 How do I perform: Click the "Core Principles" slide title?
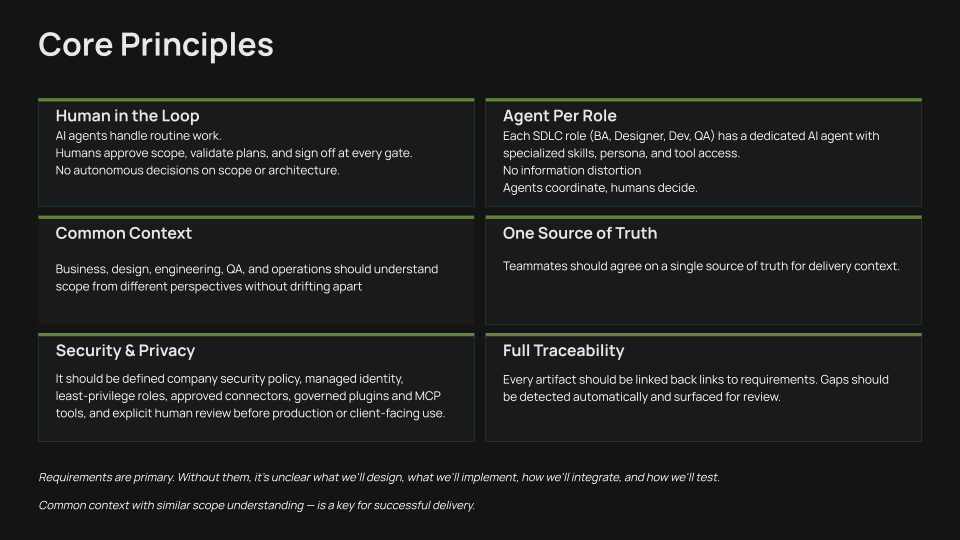[155, 45]
